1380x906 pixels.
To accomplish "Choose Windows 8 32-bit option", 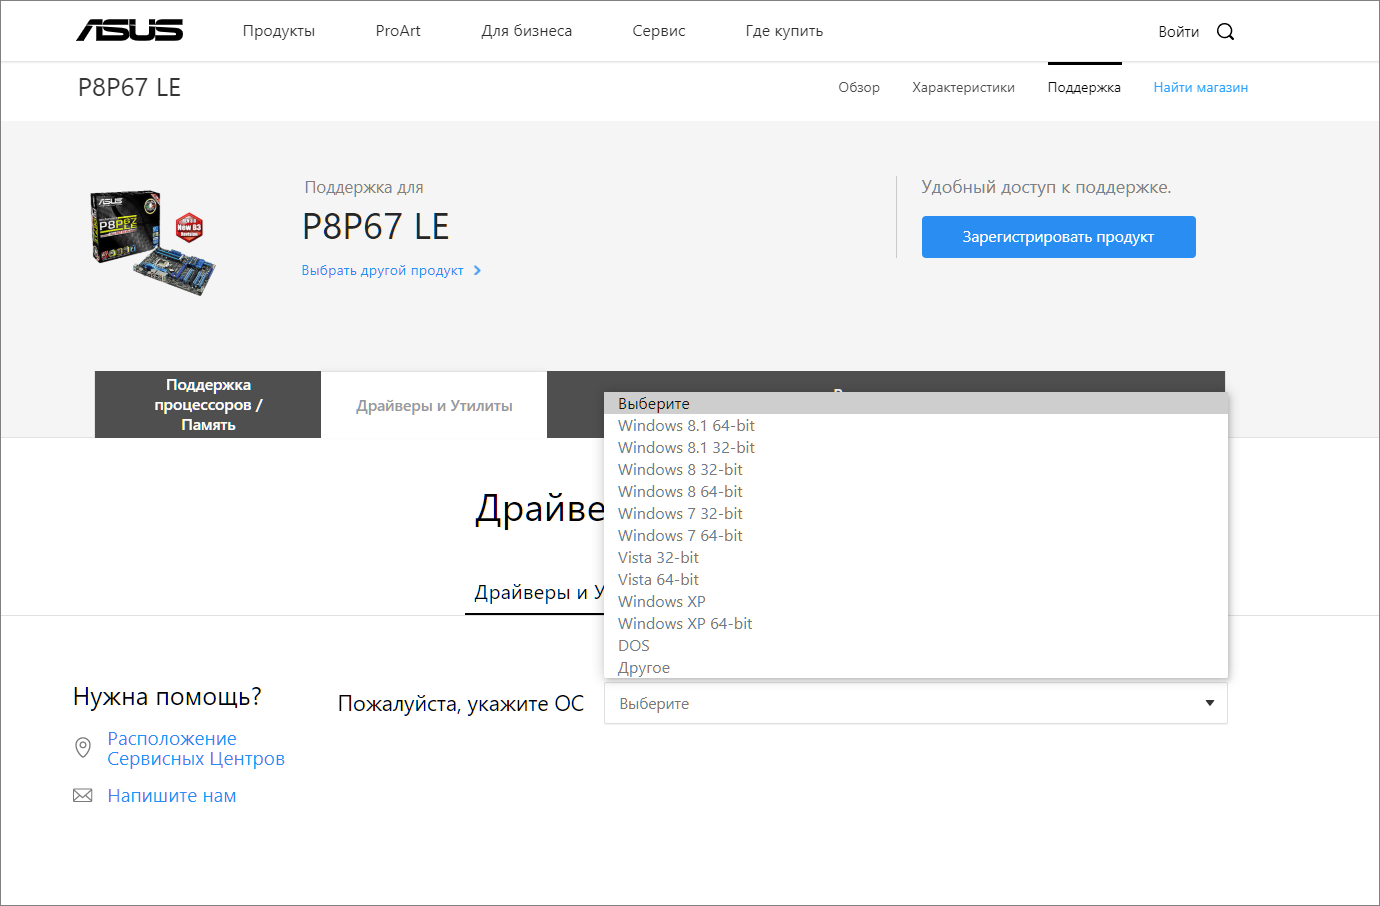I will (916, 469).
